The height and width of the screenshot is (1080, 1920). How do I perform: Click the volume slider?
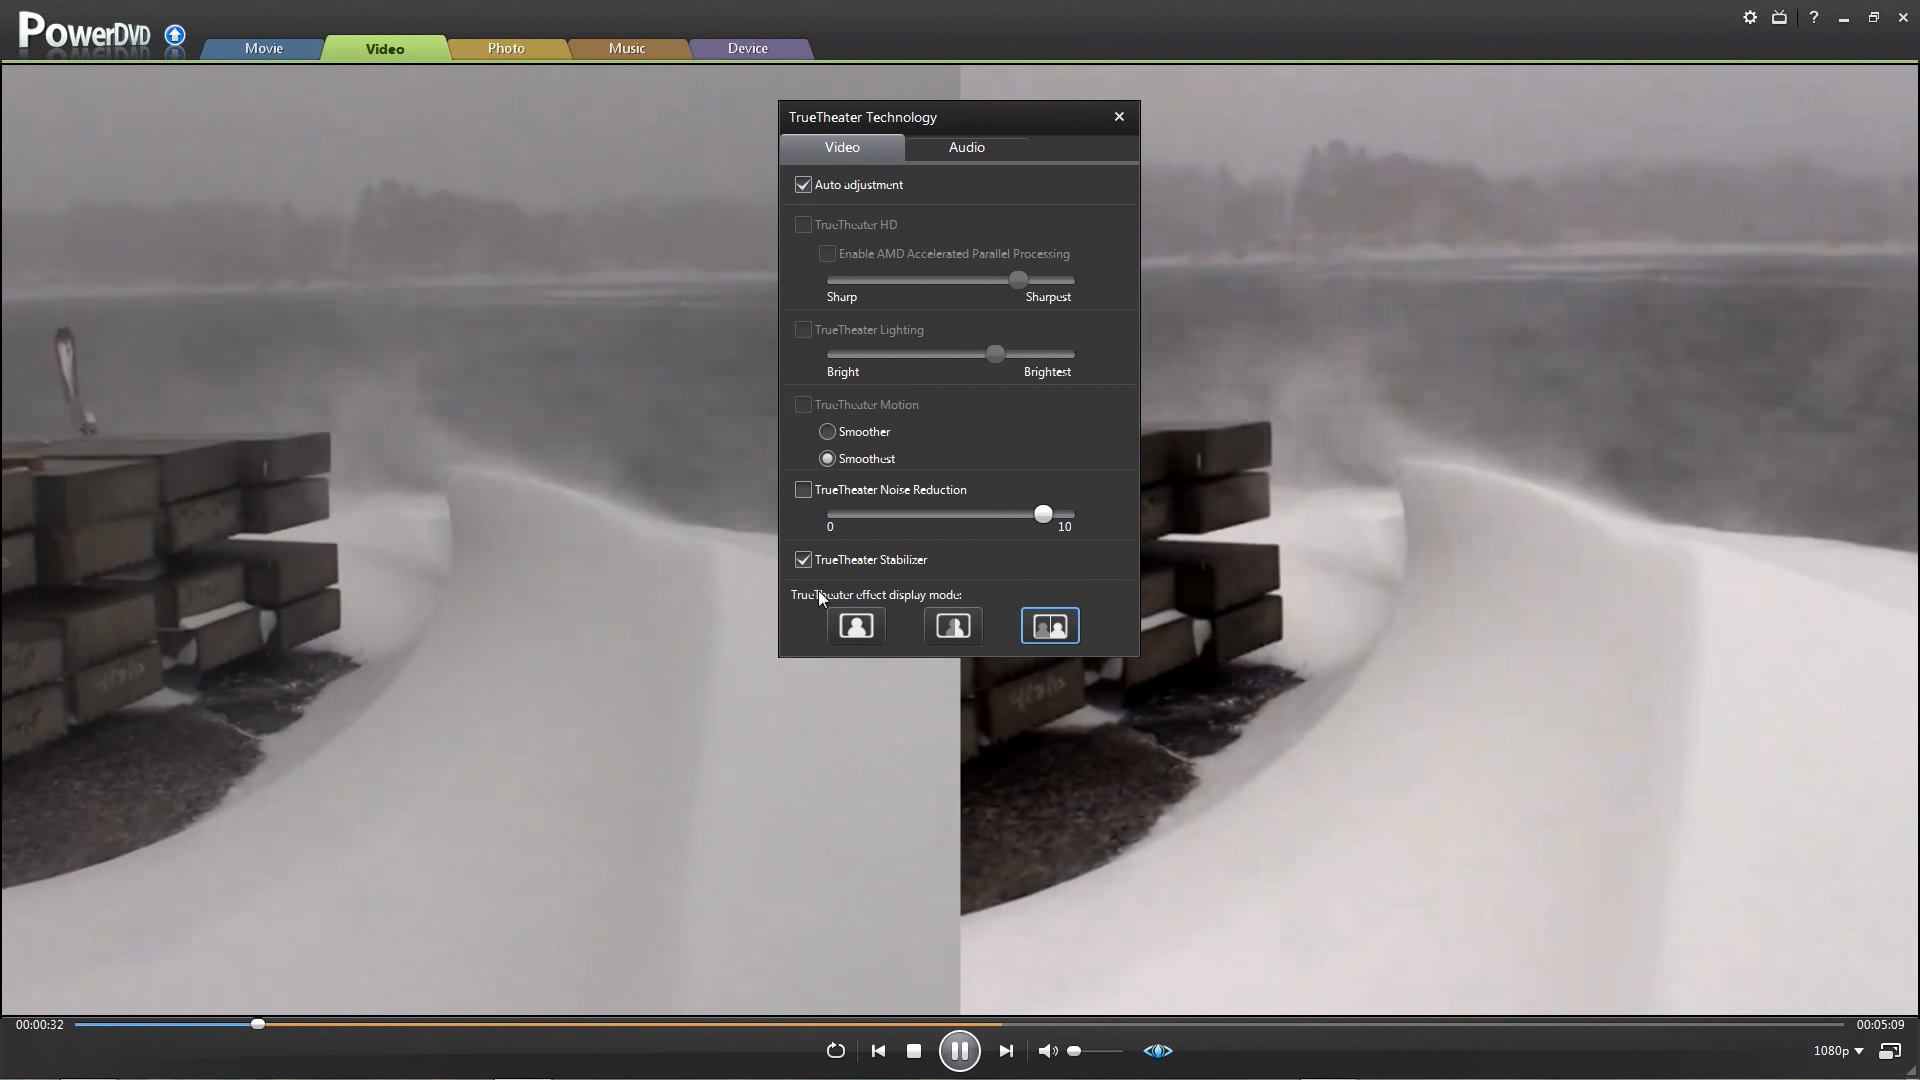[x=1095, y=1051]
